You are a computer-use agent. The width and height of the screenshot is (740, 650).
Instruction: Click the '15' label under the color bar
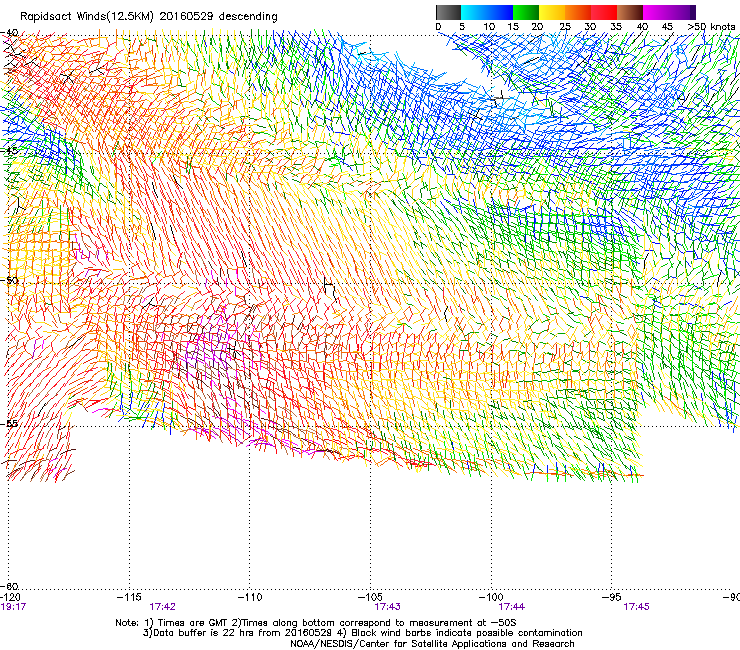click(513, 27)
